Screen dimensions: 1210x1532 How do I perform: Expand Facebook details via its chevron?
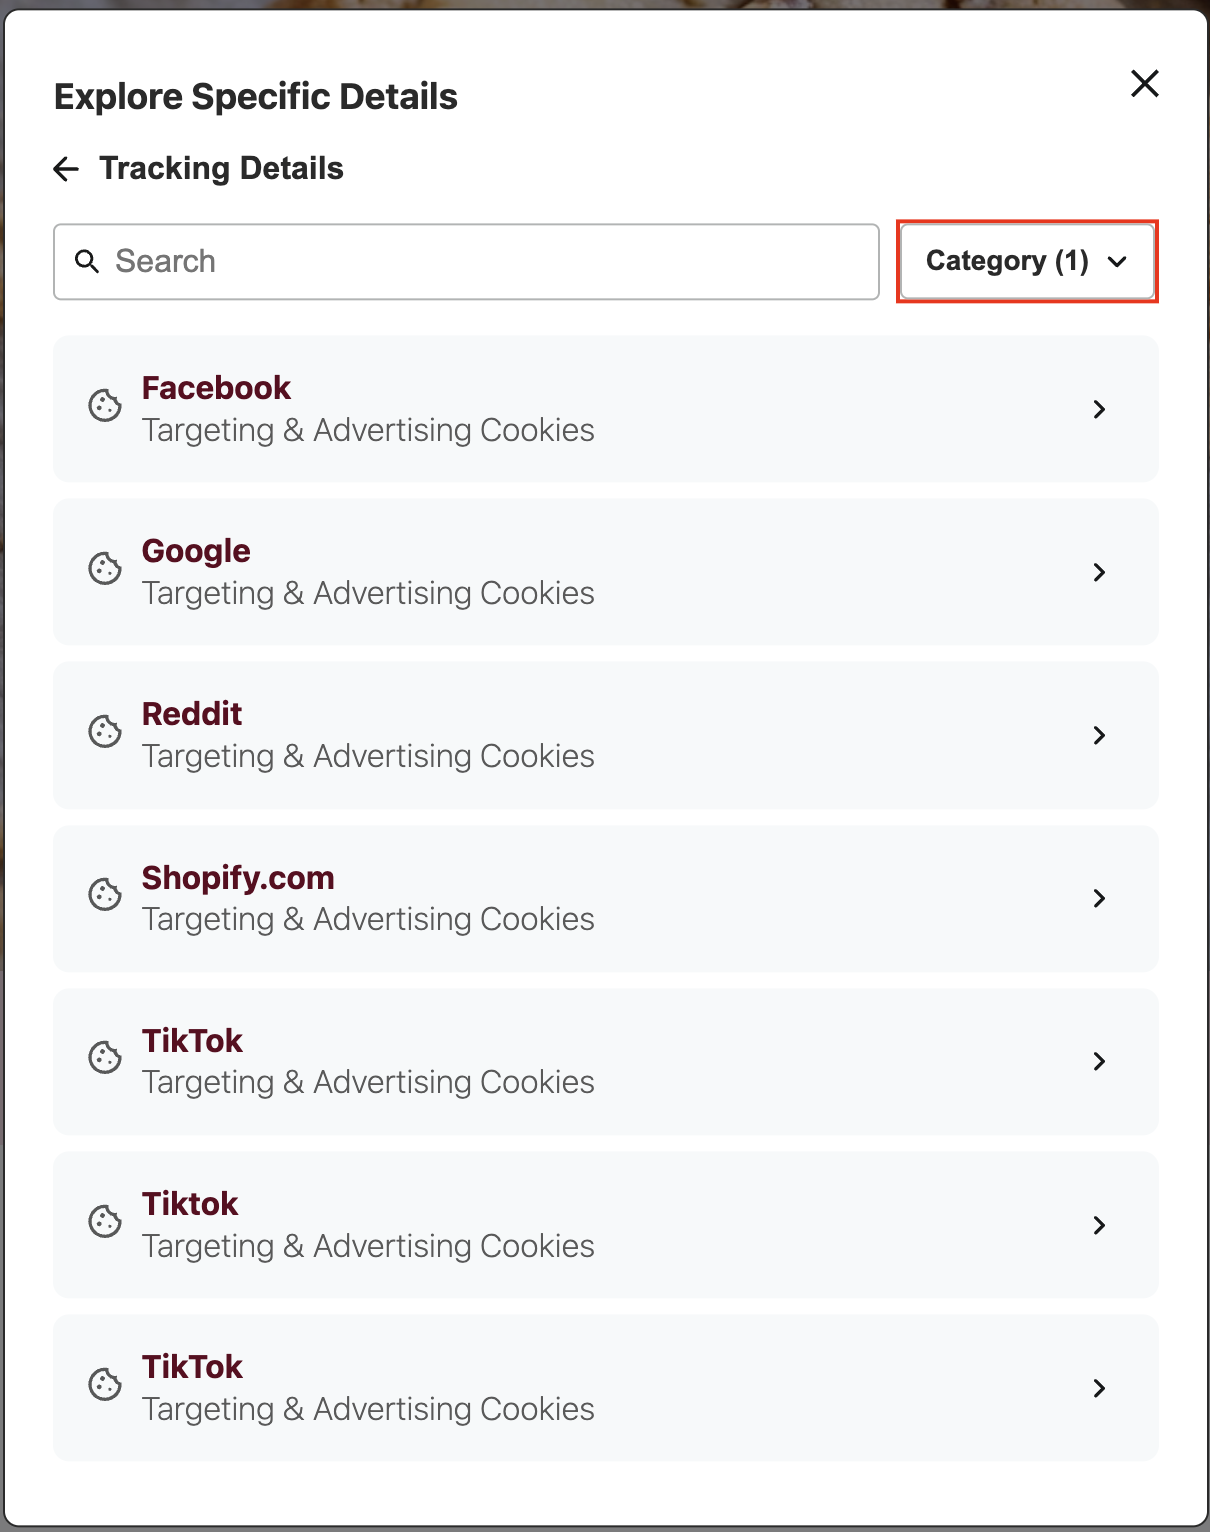1100,409
